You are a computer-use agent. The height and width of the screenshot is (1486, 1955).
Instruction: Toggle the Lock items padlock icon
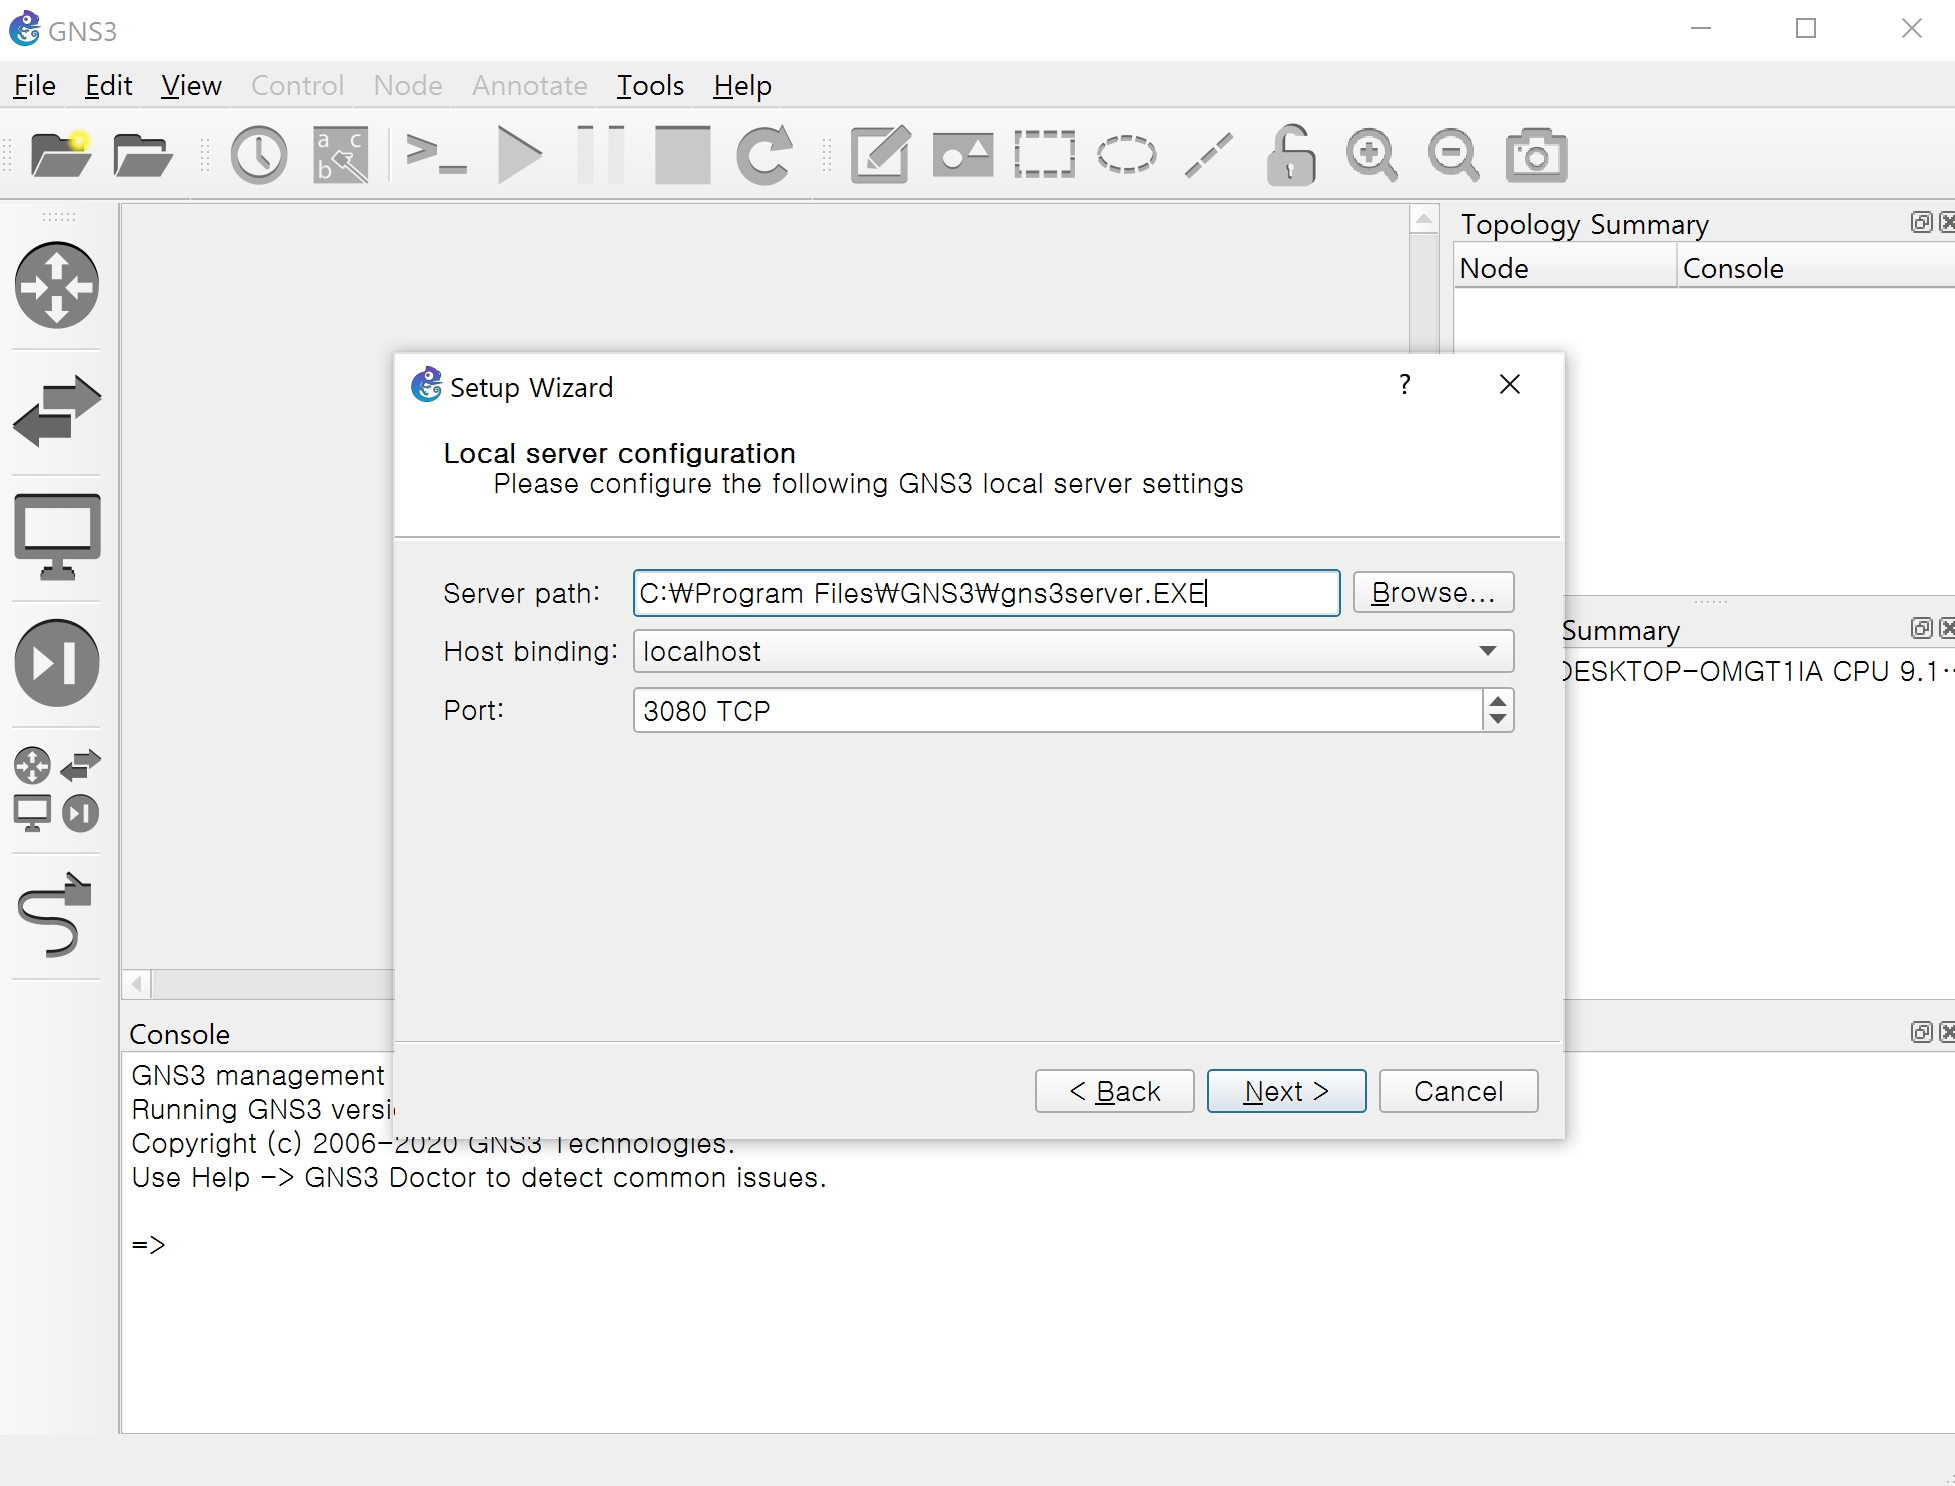point(1290,155)
